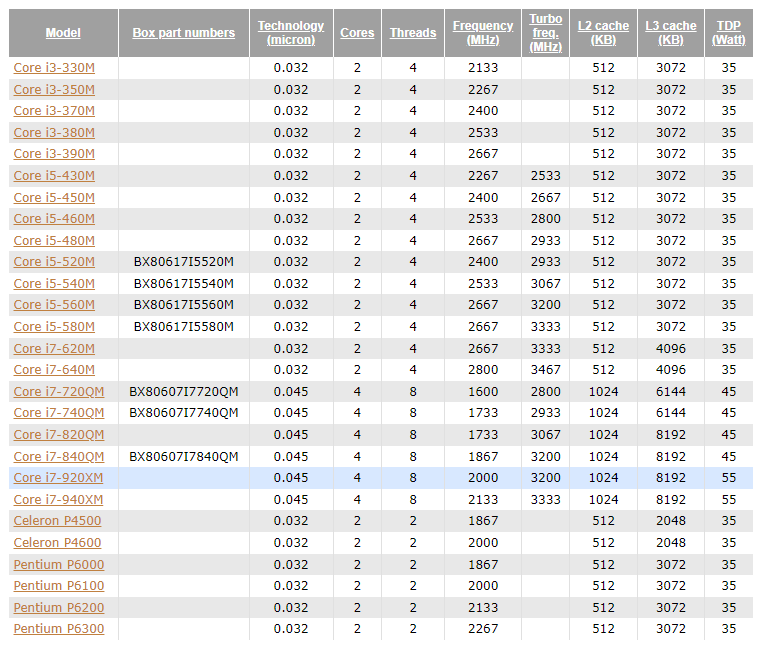Screen dimensions: 761x649
Task: Sort table by Model column header
Action: pos(63,33)
